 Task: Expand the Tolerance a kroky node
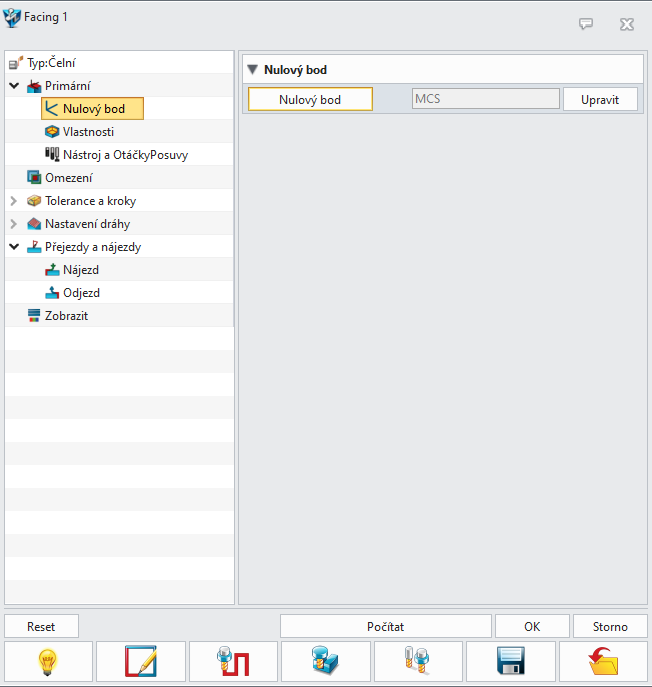(x=14, y=201)
